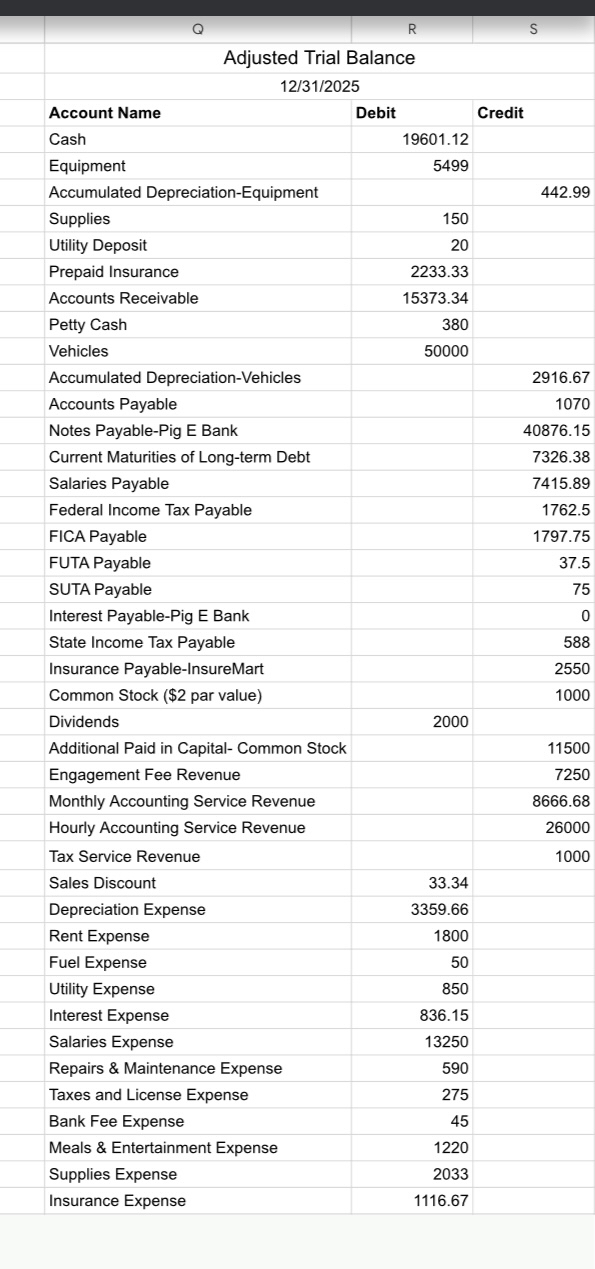Select the Debit header cell
The image size is (595, 1269).
click(413, 113)
